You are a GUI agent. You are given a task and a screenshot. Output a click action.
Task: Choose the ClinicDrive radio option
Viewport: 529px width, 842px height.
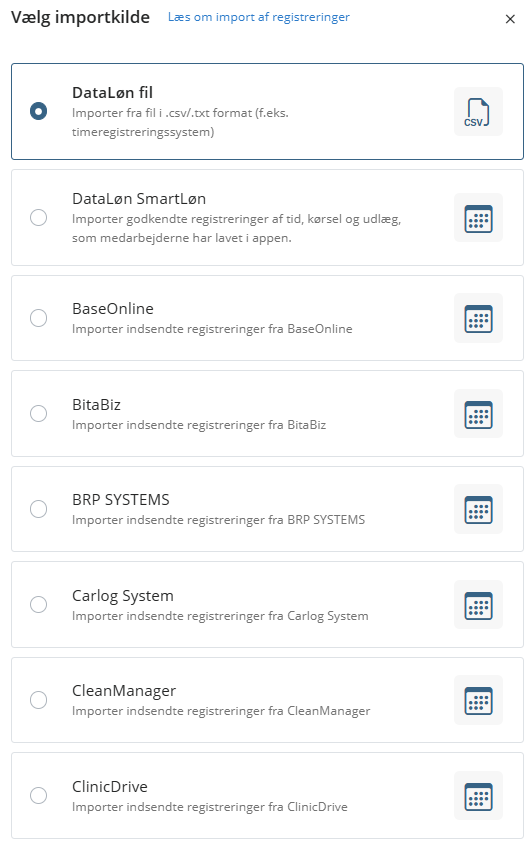point(38,795)
